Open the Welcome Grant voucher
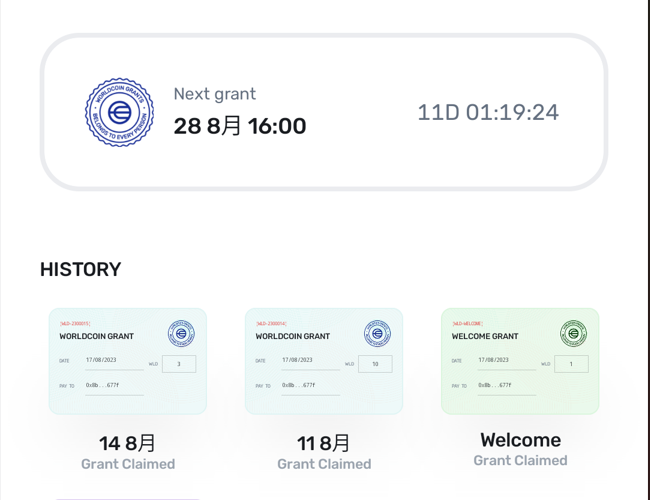 coord(520,361)
